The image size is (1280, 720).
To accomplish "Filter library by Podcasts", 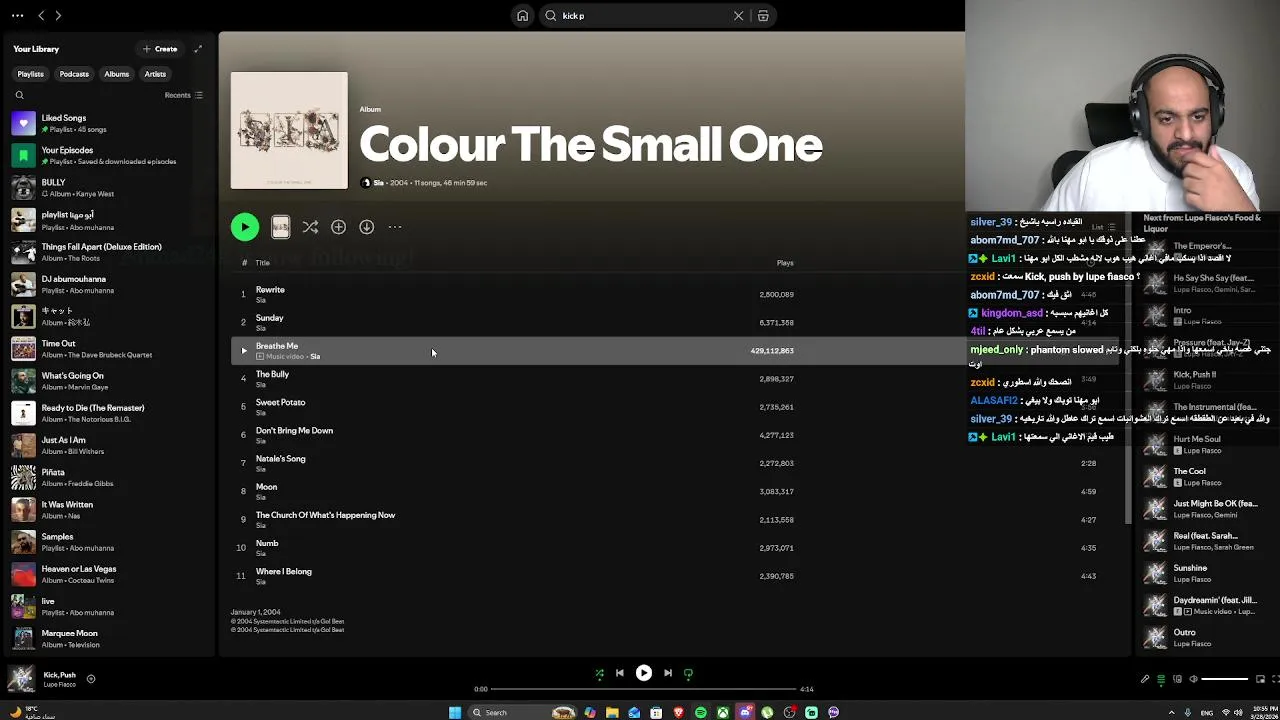I will tap(74, 74).
